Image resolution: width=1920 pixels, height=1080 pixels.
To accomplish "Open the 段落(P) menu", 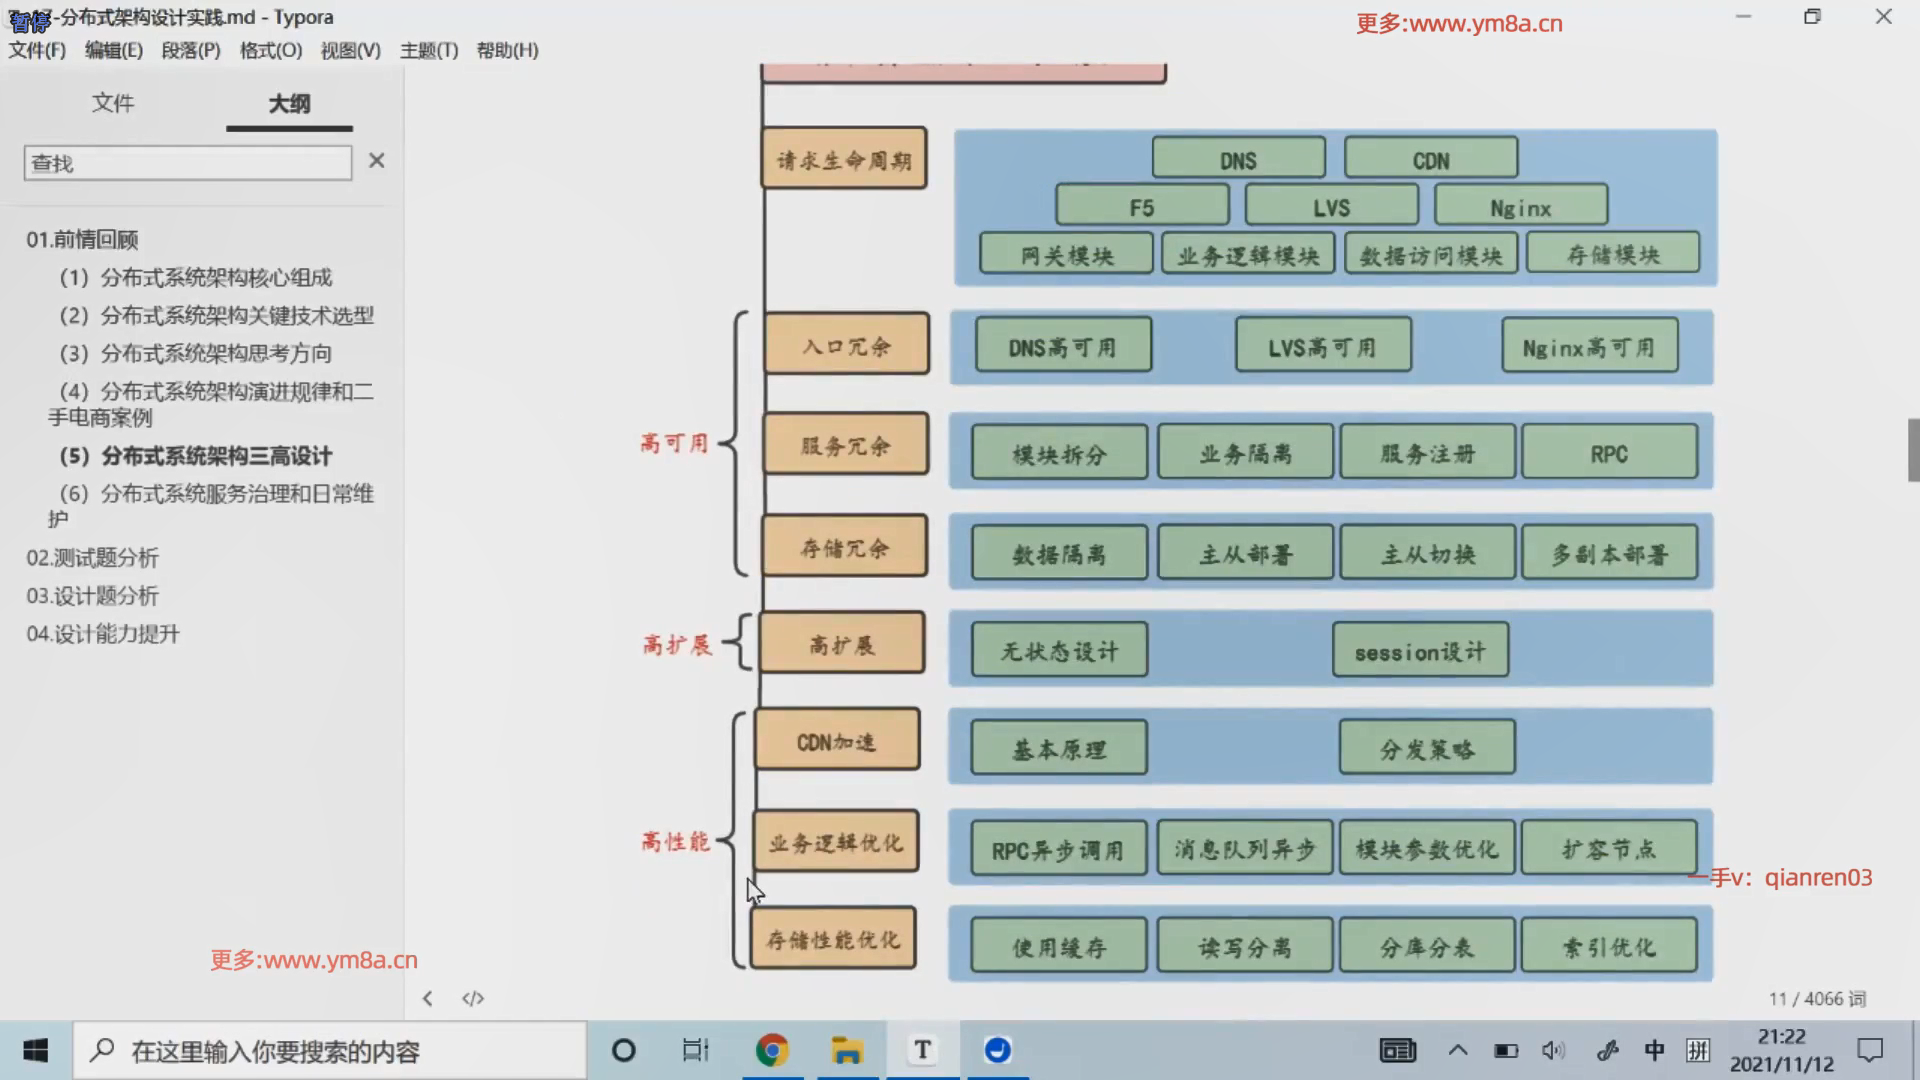I will click(191, 50).
